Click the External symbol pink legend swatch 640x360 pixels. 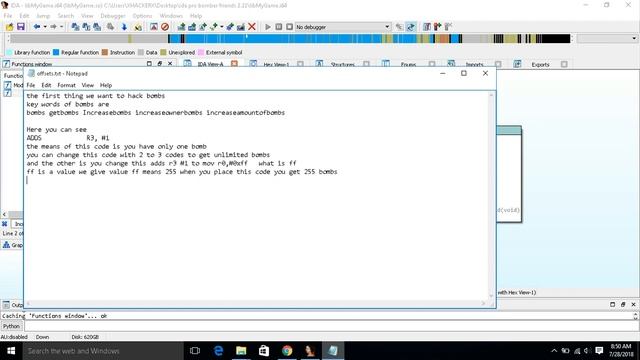tap(201, 53)
